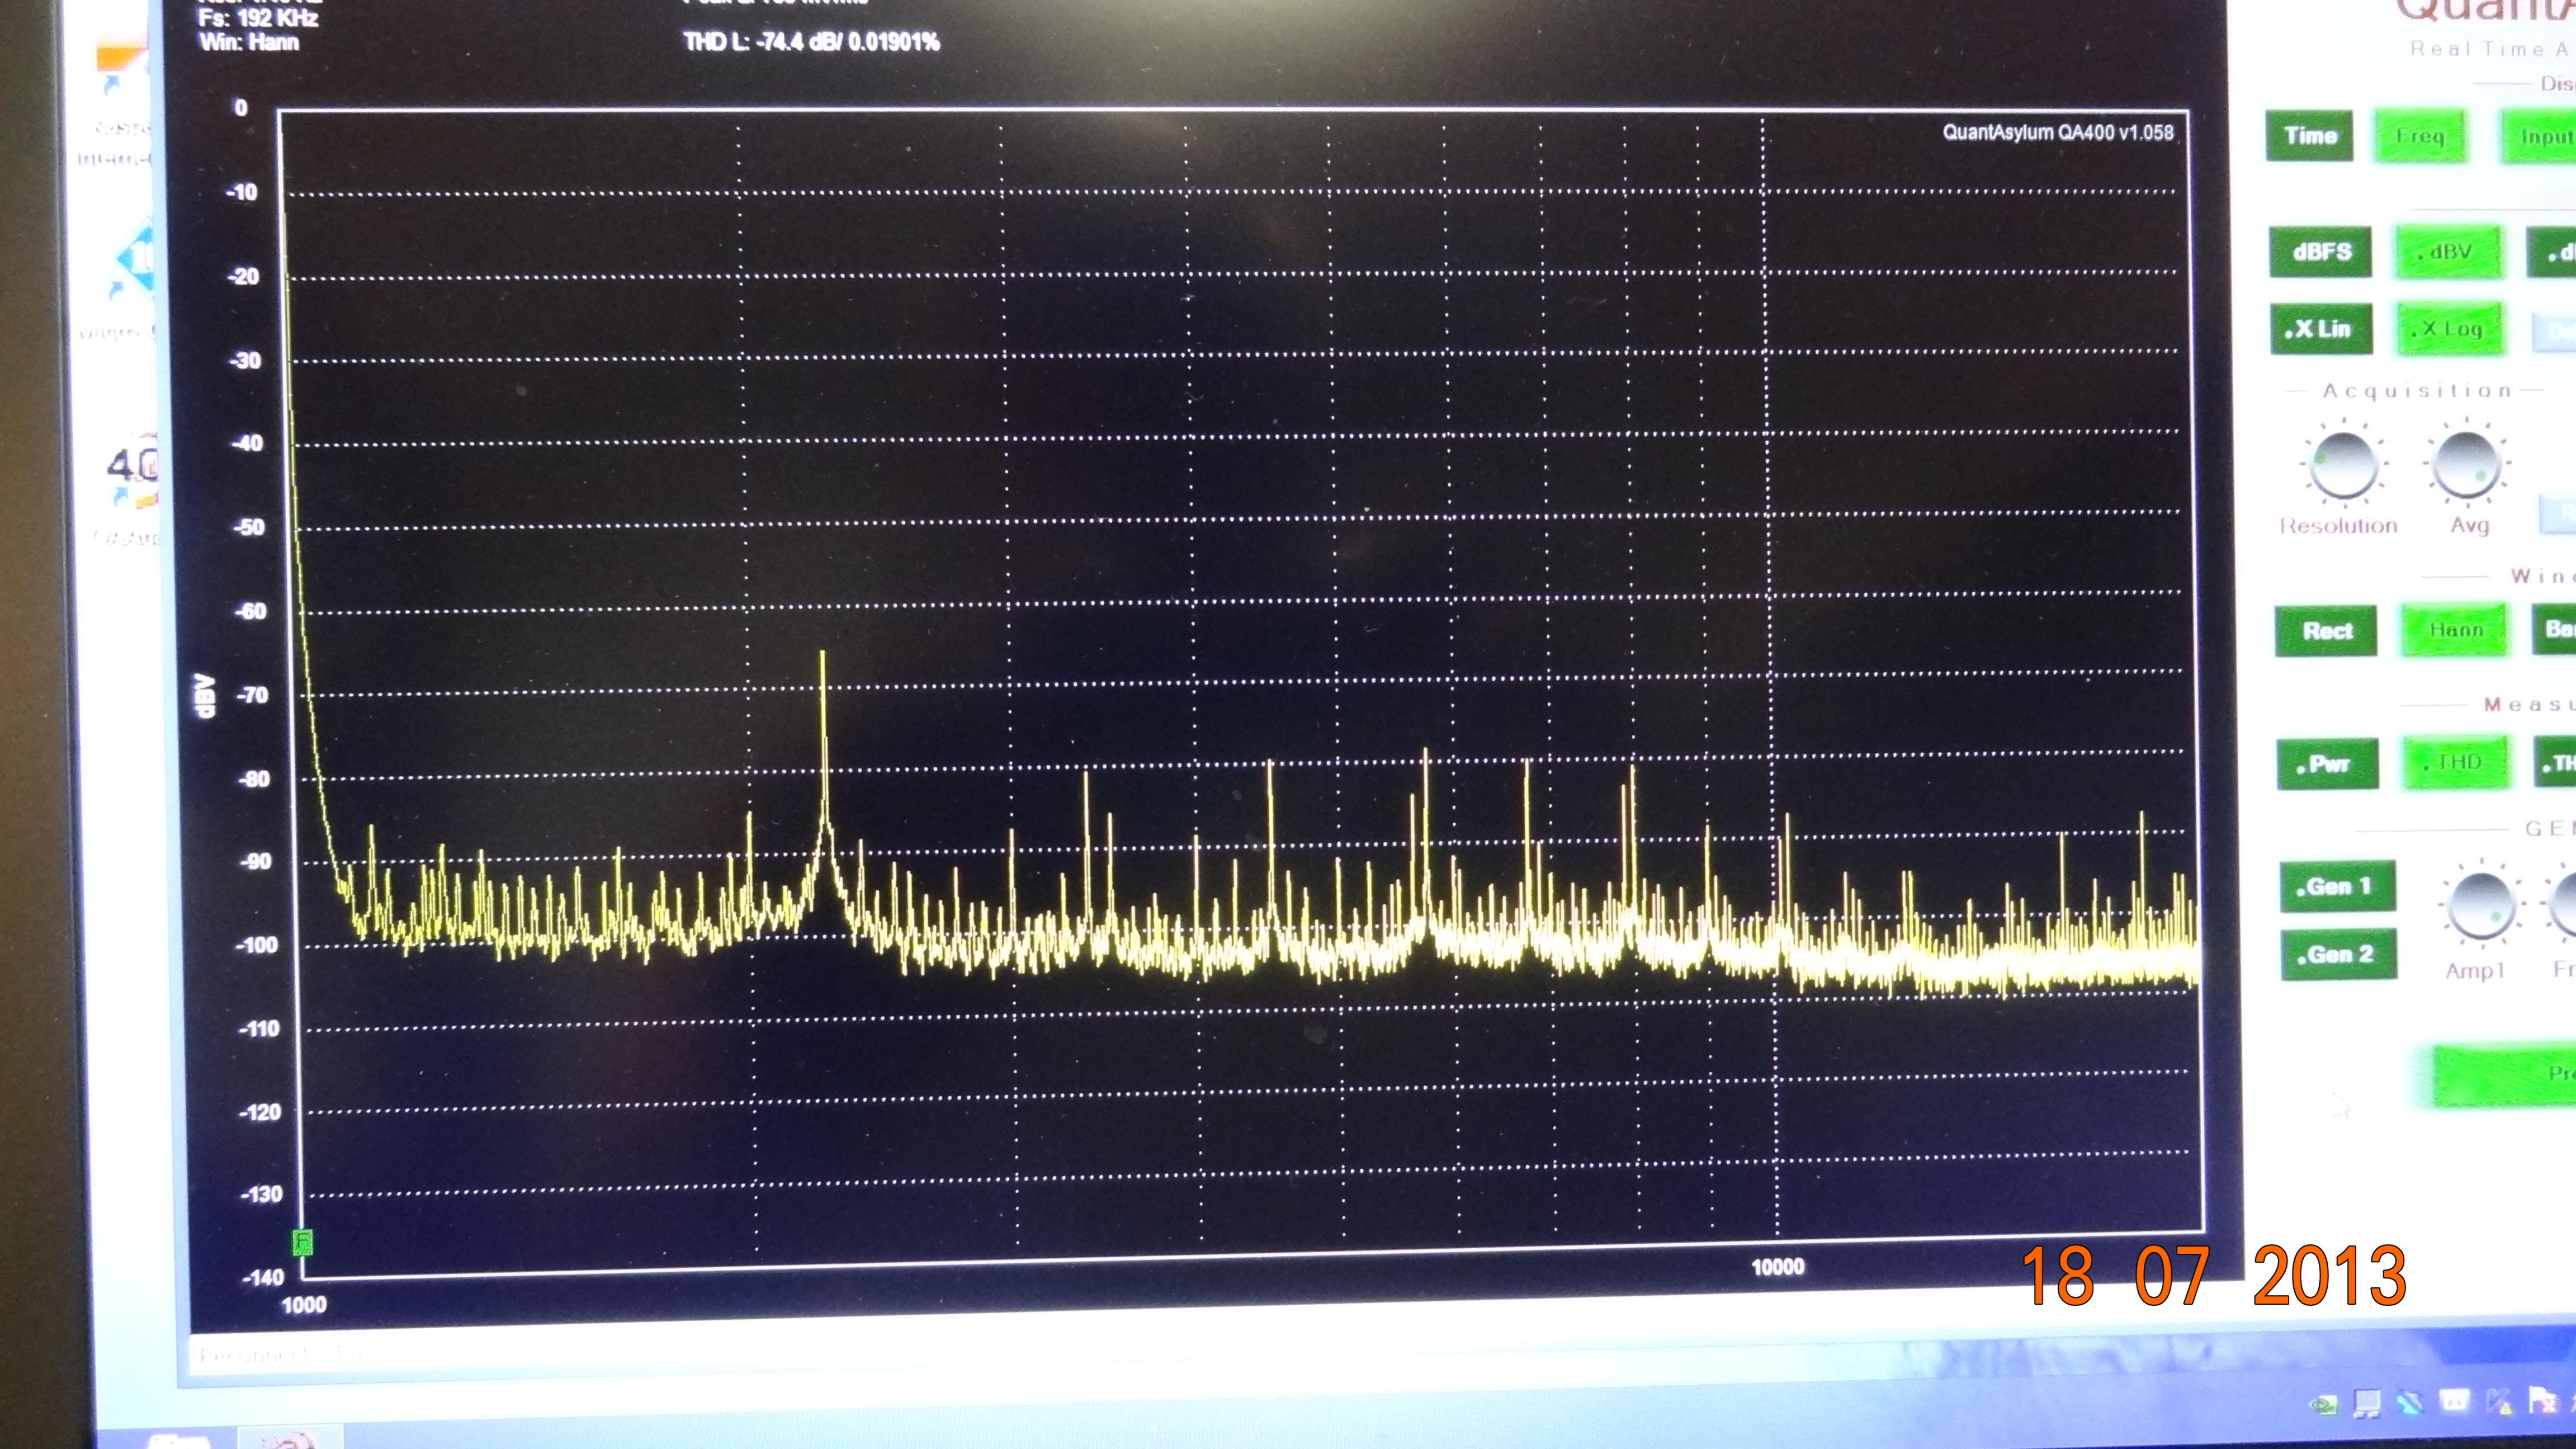
Task: Turn on generator Gen 1
Action: click(2338, 887)
